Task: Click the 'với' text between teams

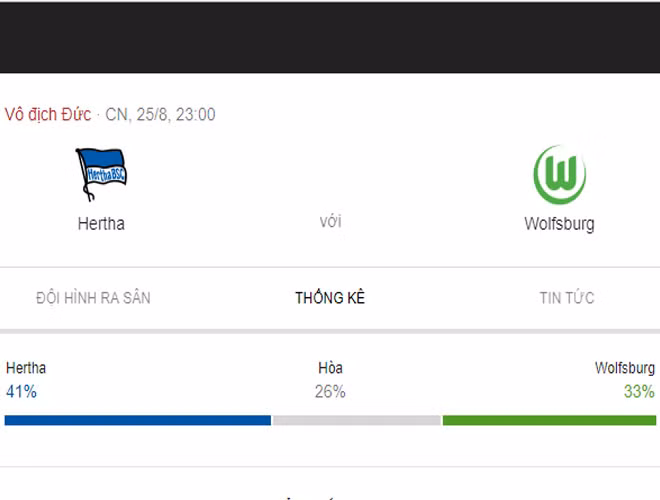Action: coord(330,221)
